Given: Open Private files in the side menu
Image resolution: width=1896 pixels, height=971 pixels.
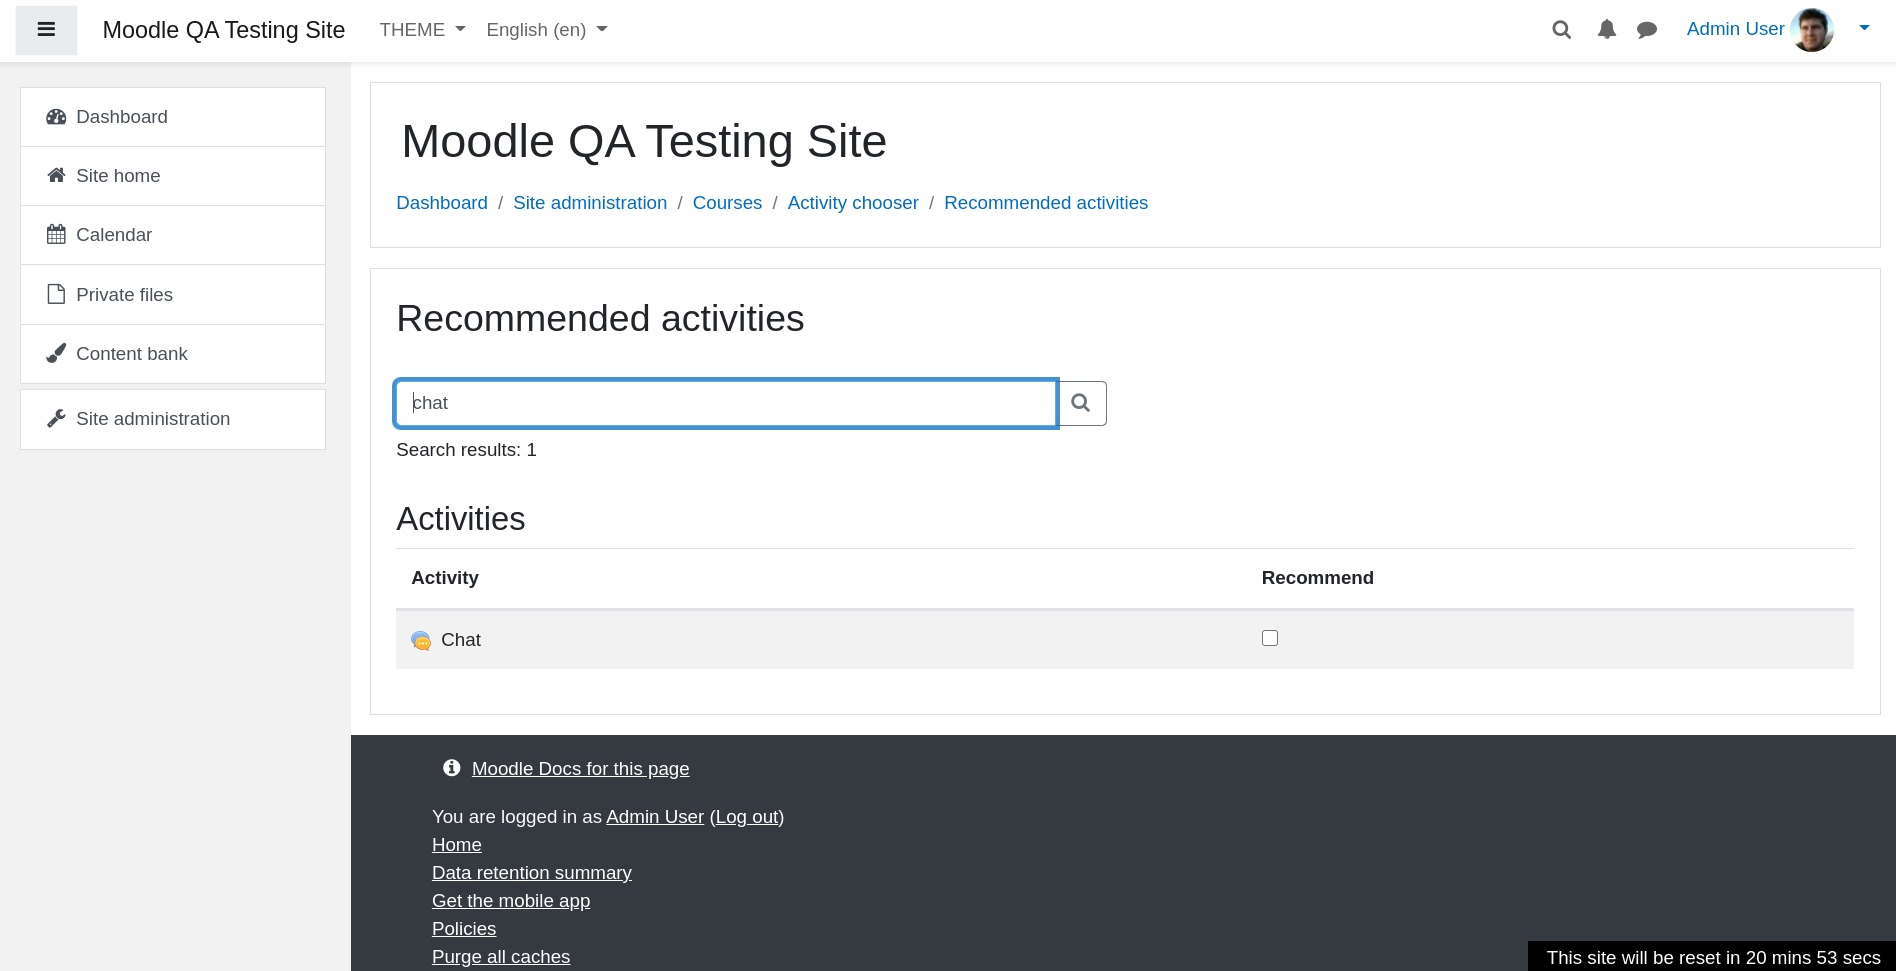Looking at the screenshot, I should (x=173, y=295).
